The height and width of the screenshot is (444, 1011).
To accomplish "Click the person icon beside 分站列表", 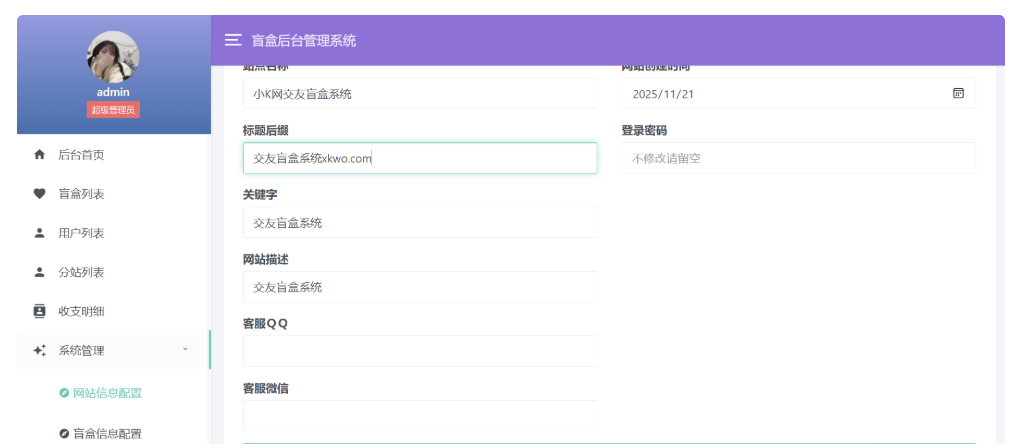I will click(x=40, y=272).
